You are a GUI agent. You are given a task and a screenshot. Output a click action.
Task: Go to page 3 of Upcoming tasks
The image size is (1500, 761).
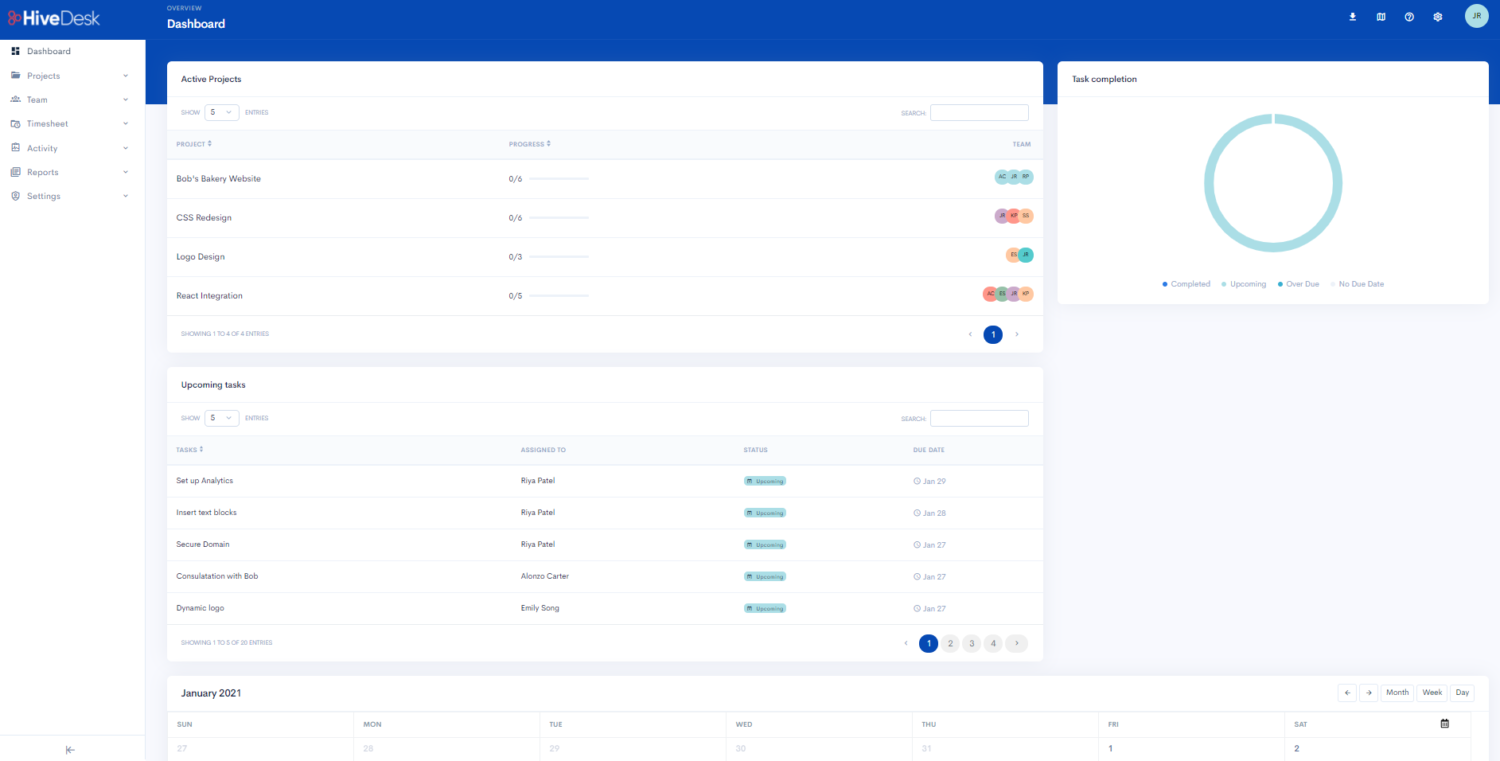point(971,643)
